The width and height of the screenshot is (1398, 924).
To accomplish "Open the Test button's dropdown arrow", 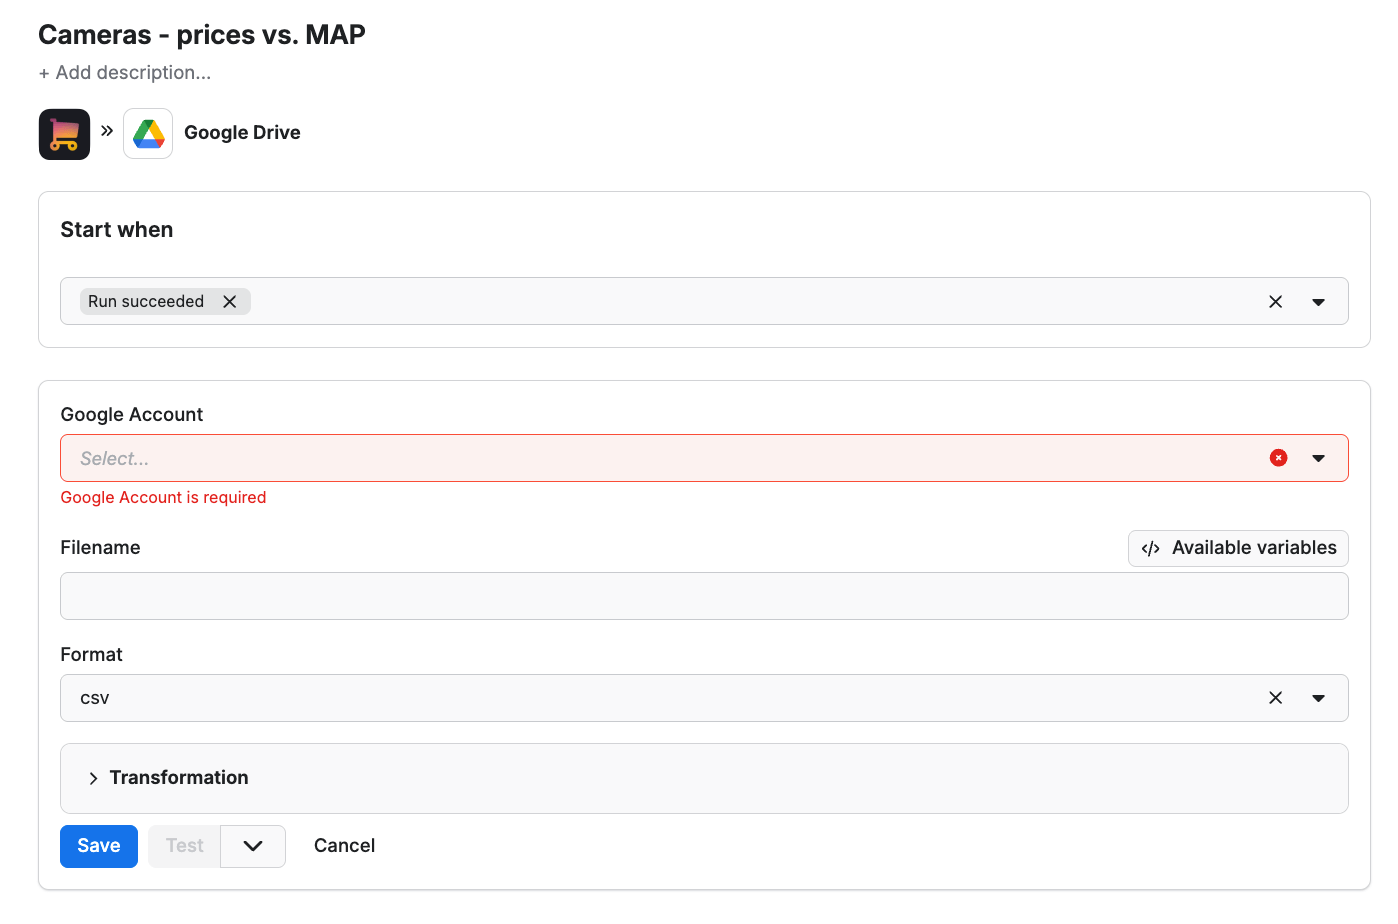I will (252, 845).
